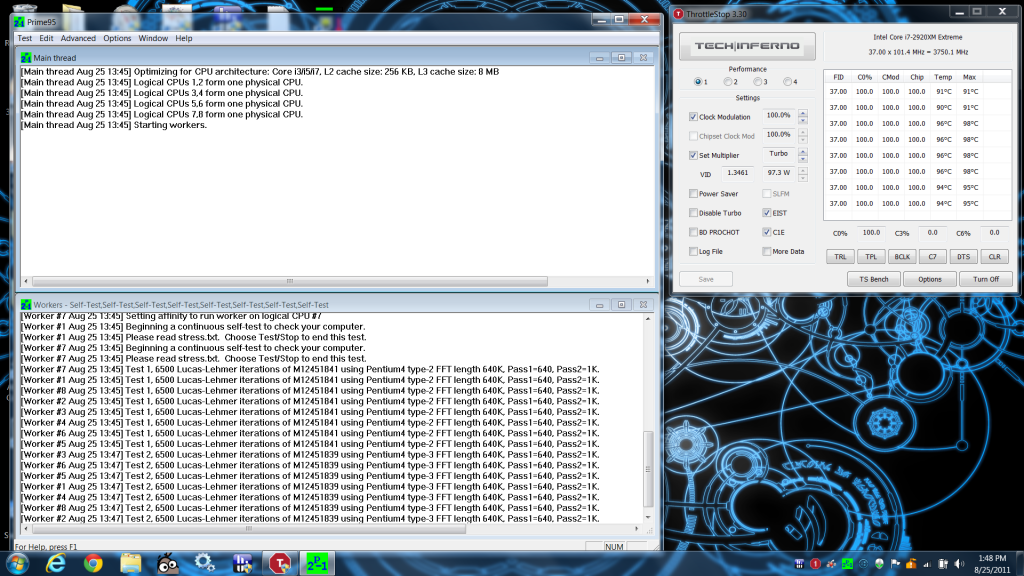Click the TechInferno logo banner
The height and width of the screenshot is (576, 1024).
click(x=747, y=46)
